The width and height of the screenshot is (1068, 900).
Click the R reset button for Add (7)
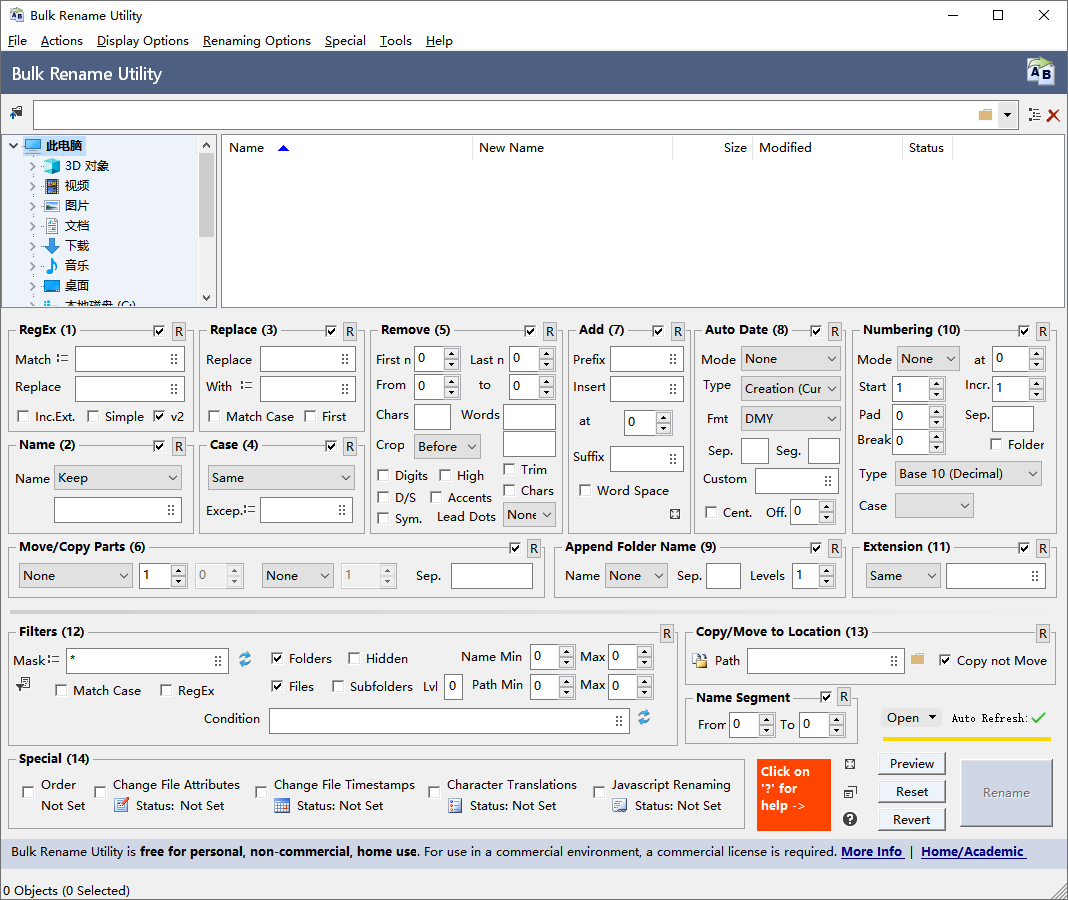tap(678, 331)
